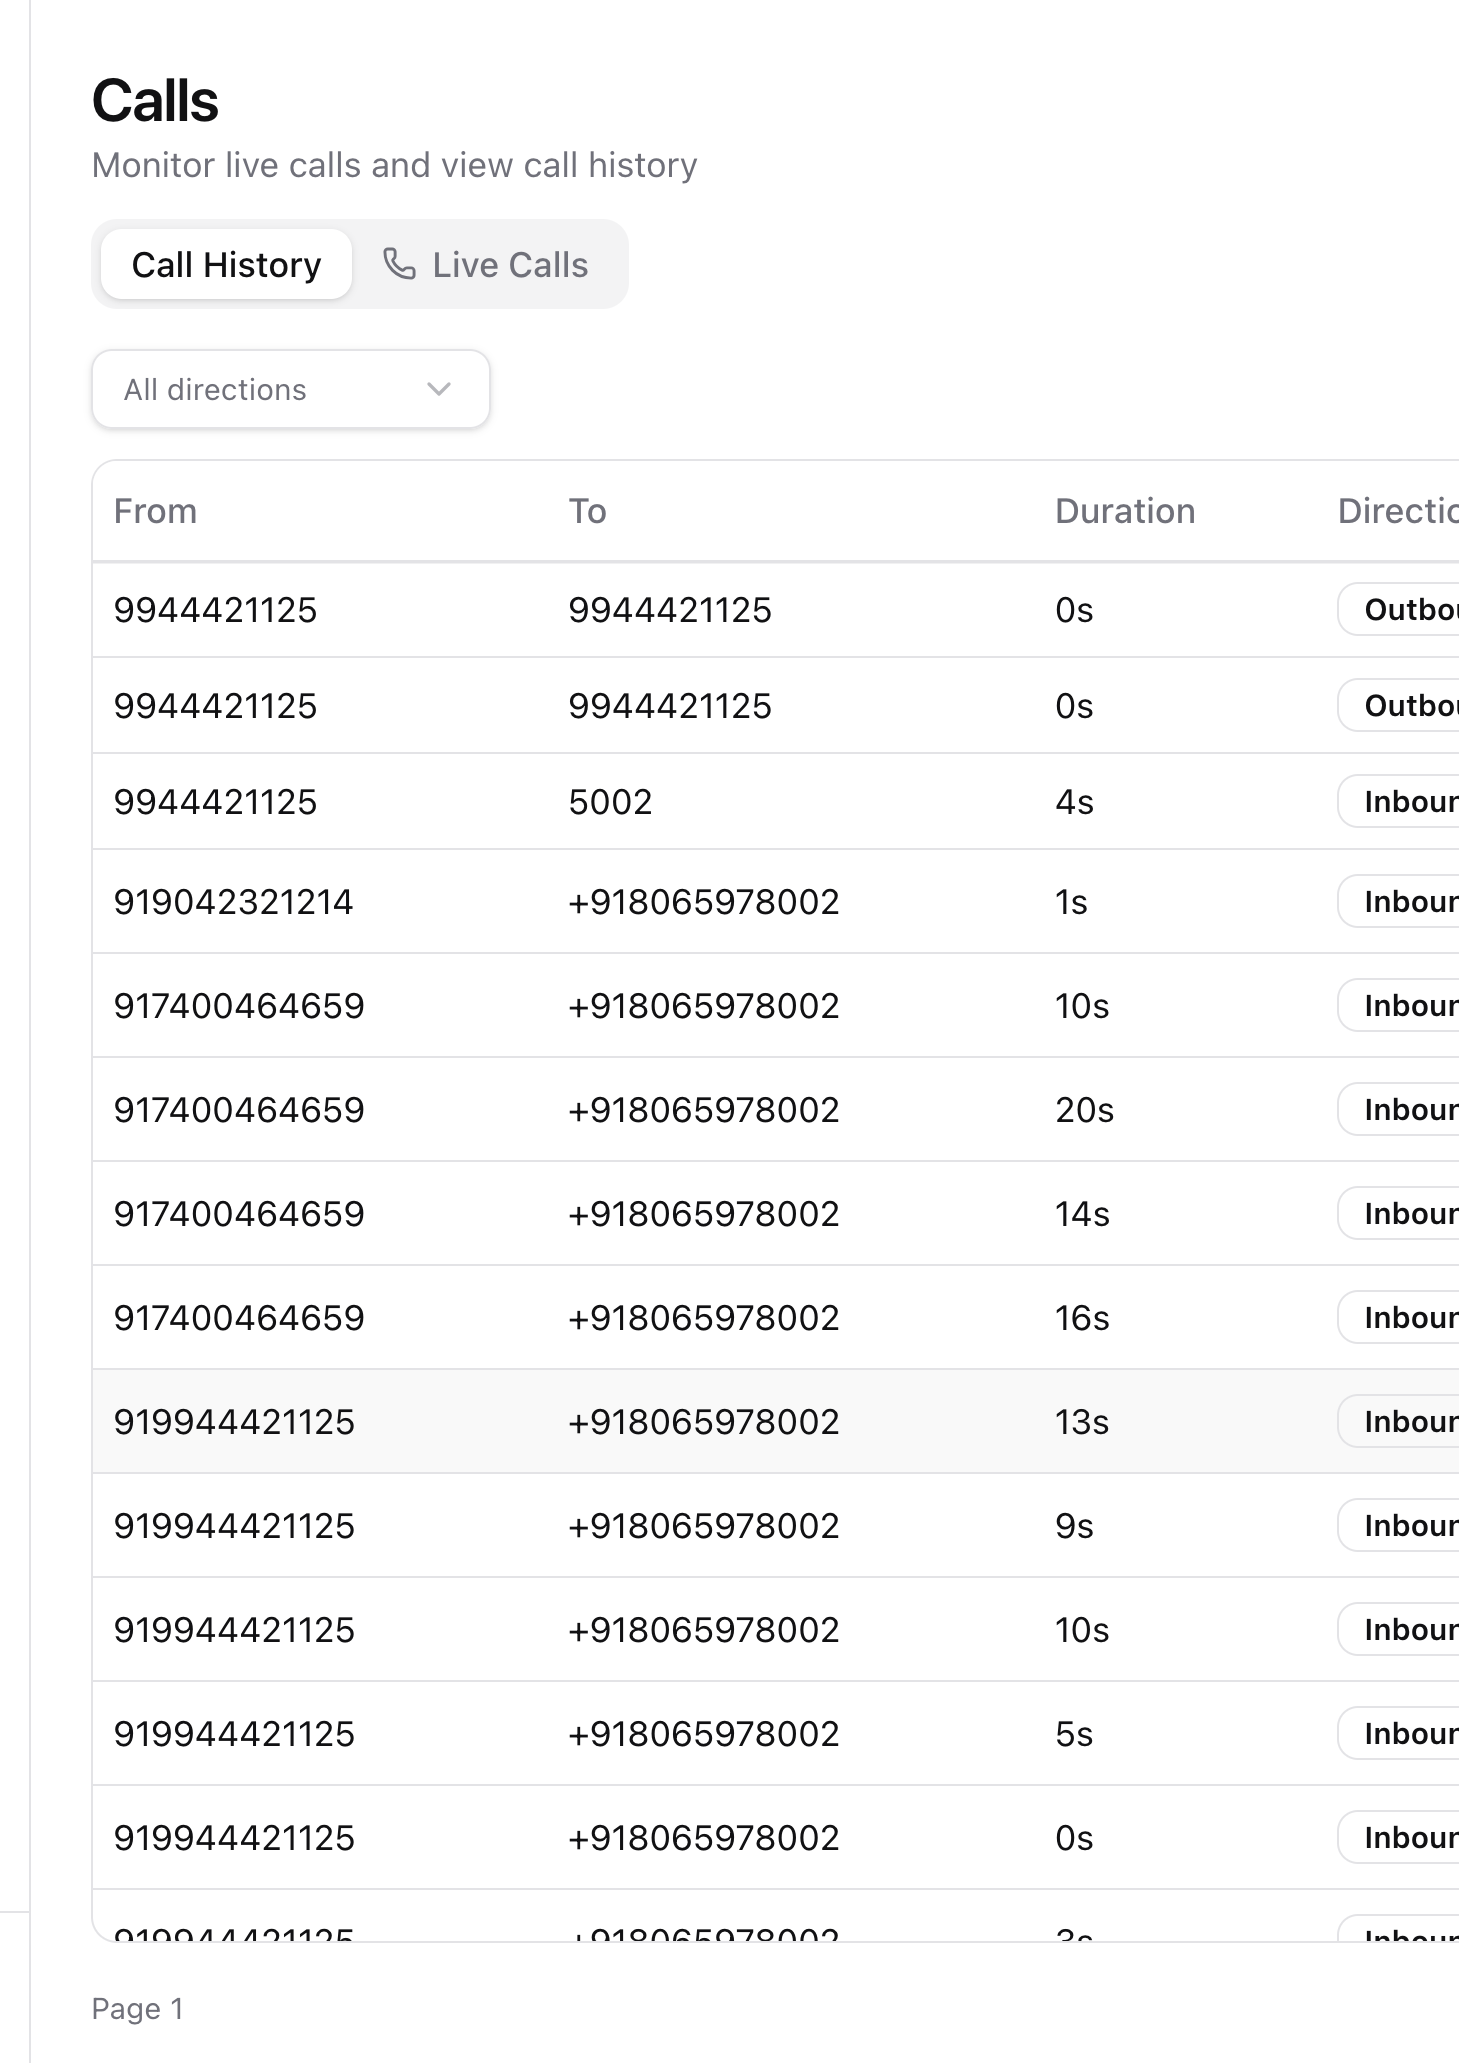Click the Direction column header
This screenshot has height=2063, width=1459.
pos(1397,511)
